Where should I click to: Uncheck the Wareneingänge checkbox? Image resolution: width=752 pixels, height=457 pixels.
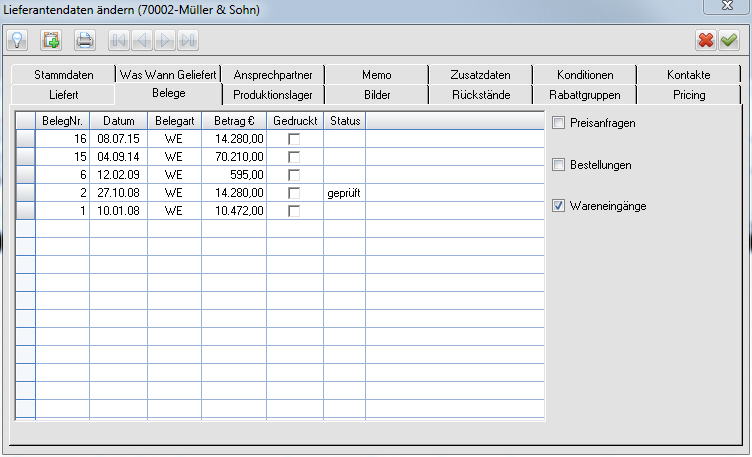click(x=559, y=206)
